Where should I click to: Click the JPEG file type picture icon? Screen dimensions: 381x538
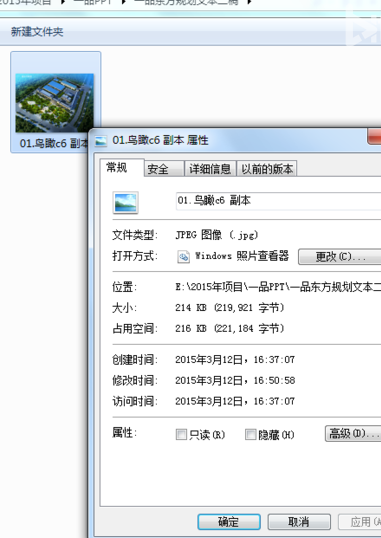tap(126, 202)
